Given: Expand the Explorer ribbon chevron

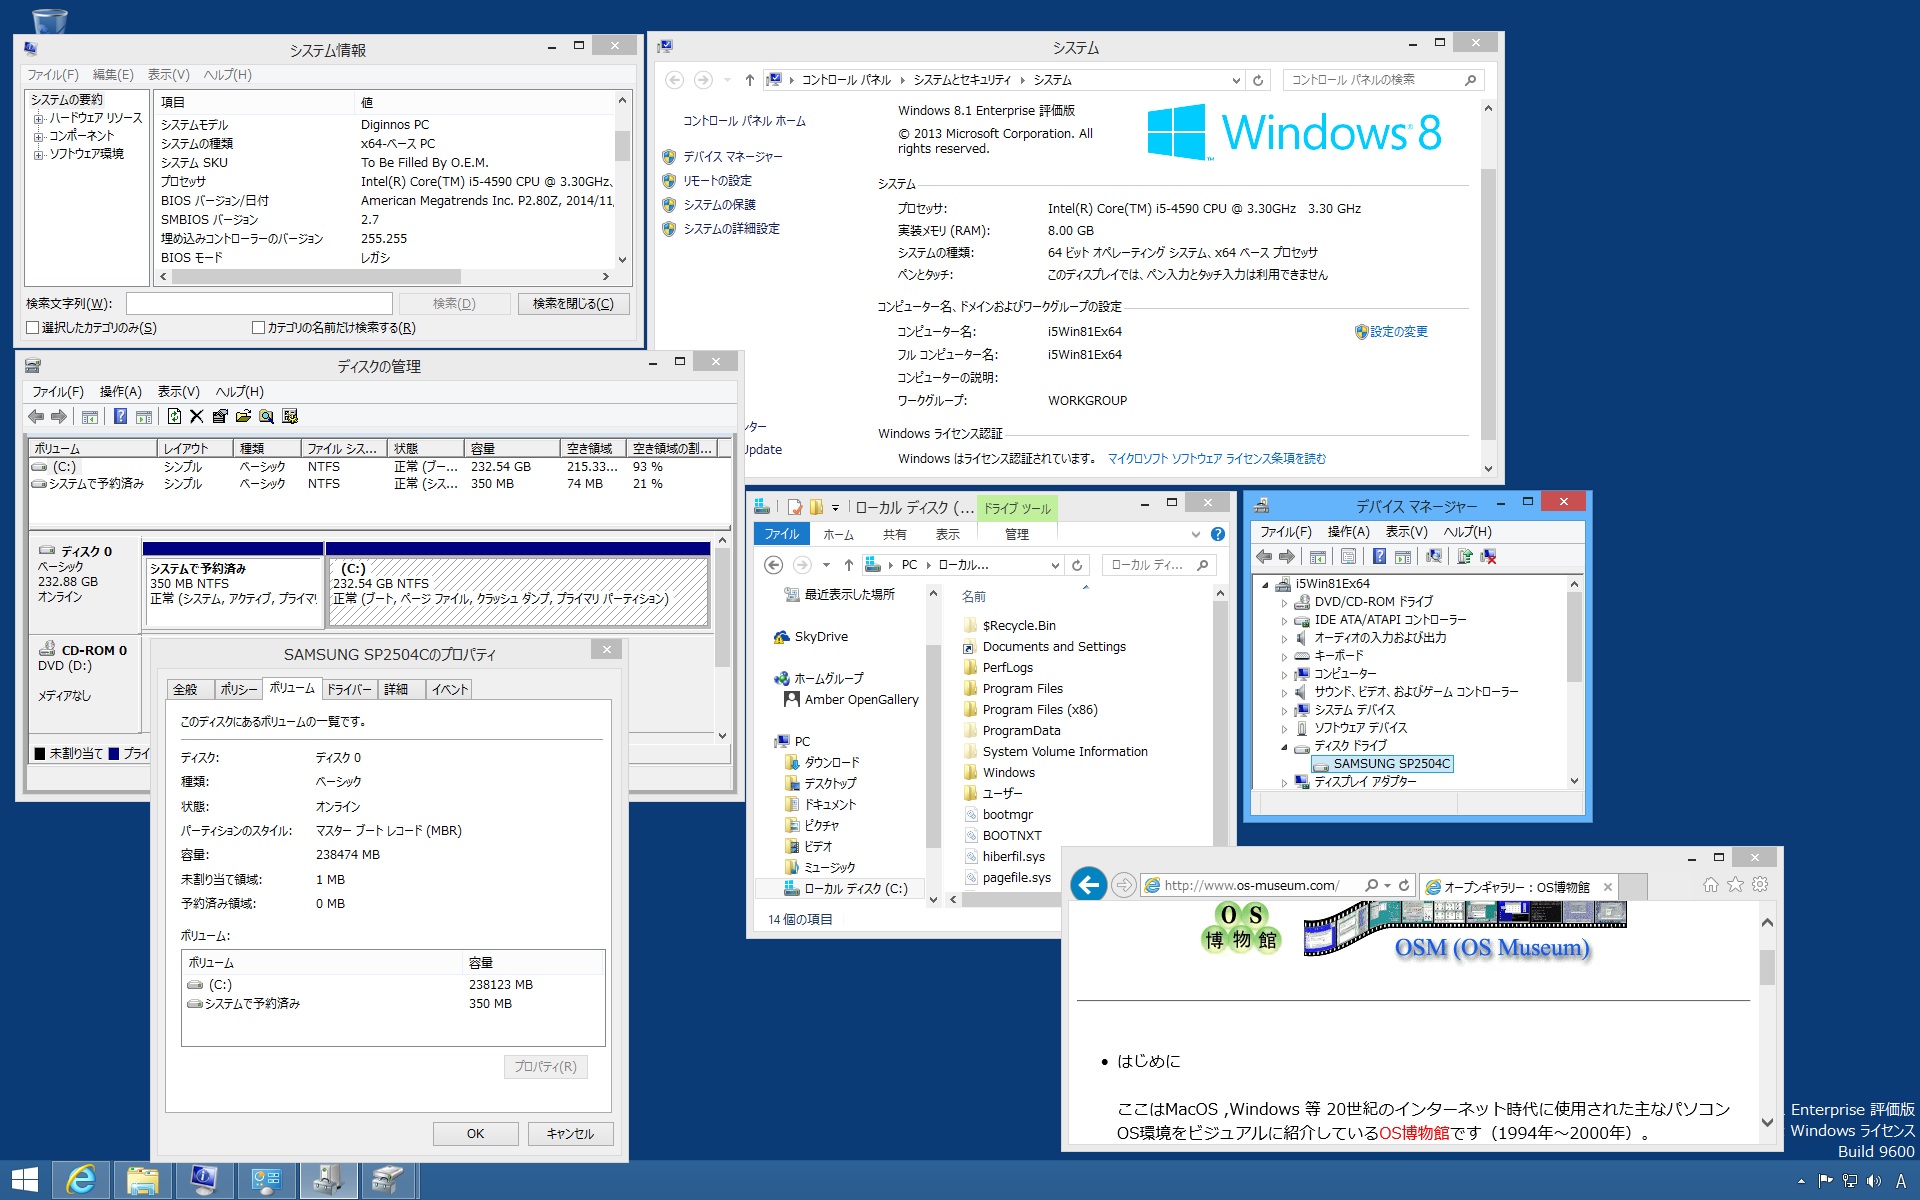Looking at the screenshot, I should pos(1196,534).
